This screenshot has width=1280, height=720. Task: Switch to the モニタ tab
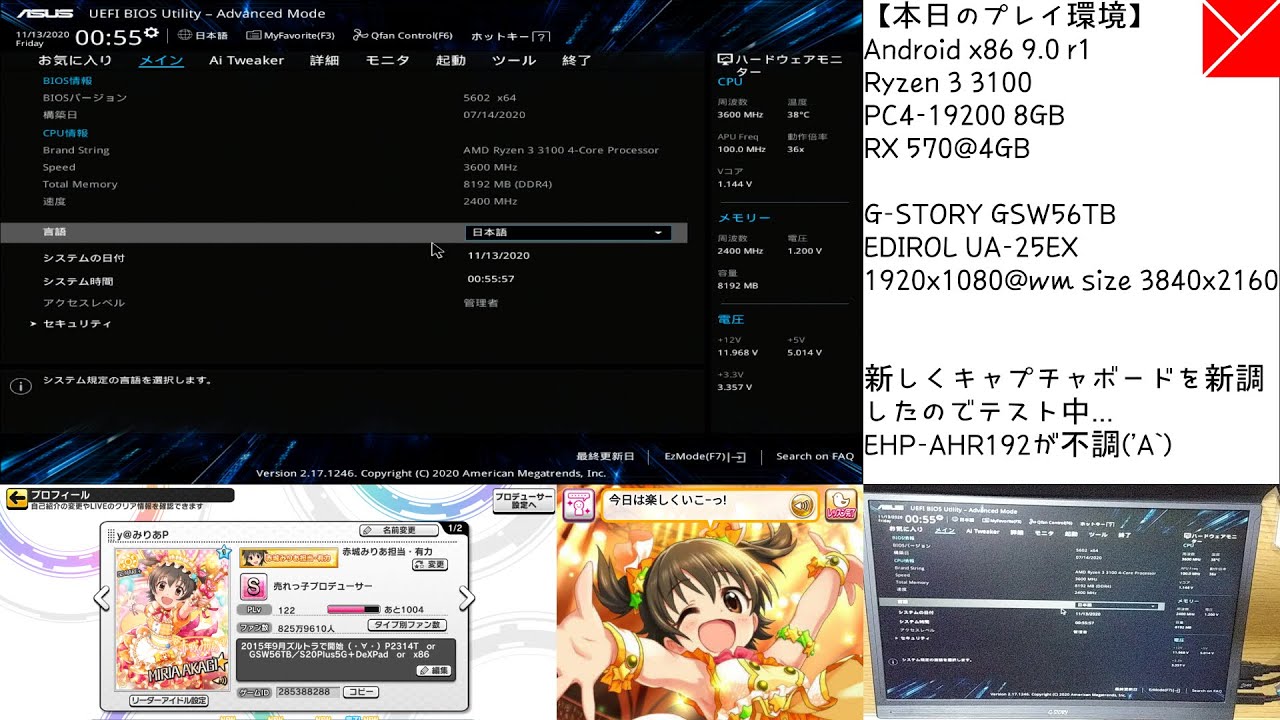pos(387,60)
